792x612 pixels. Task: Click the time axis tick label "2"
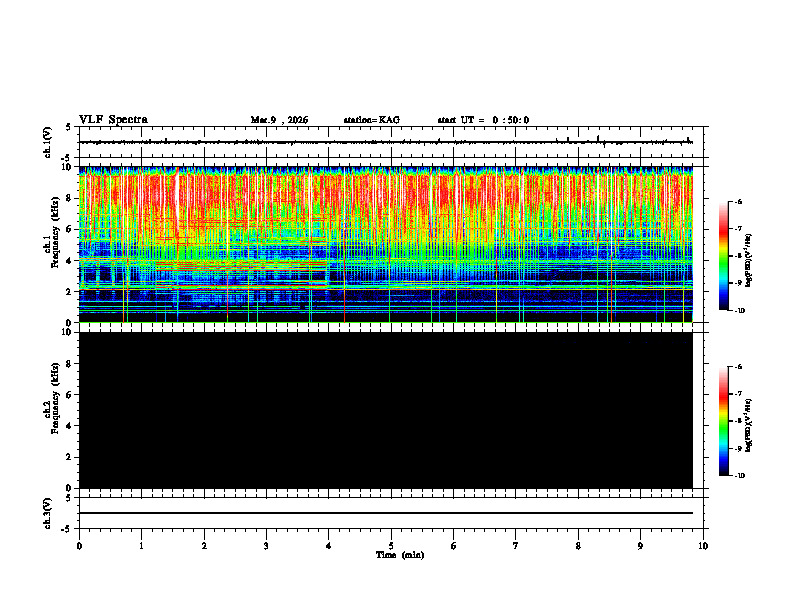[x=204, y=546]
